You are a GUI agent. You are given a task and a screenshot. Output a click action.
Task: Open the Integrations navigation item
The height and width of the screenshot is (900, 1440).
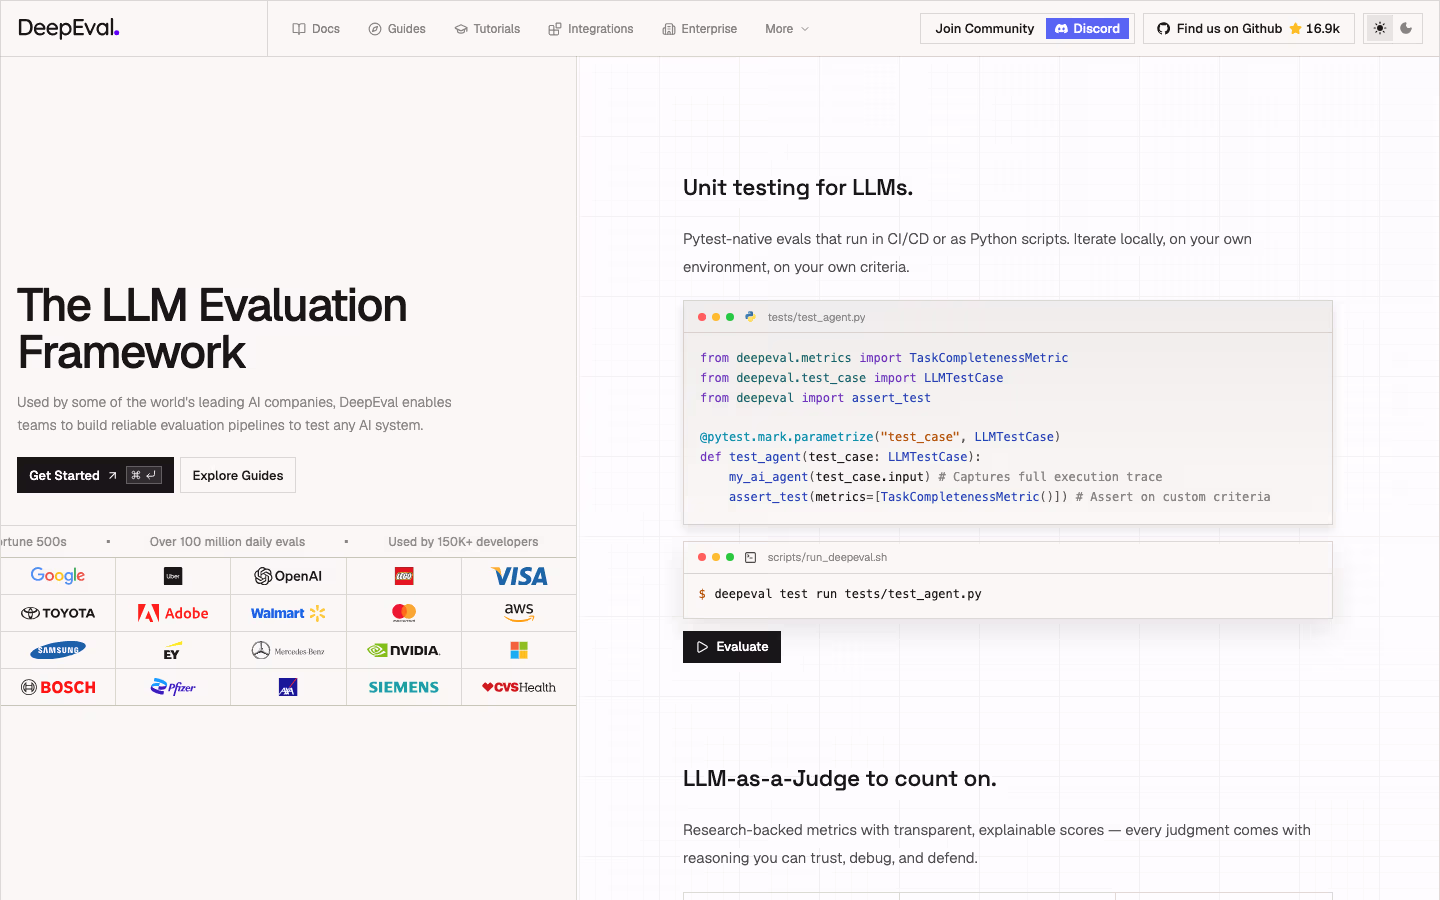click(x=591, y=29)
